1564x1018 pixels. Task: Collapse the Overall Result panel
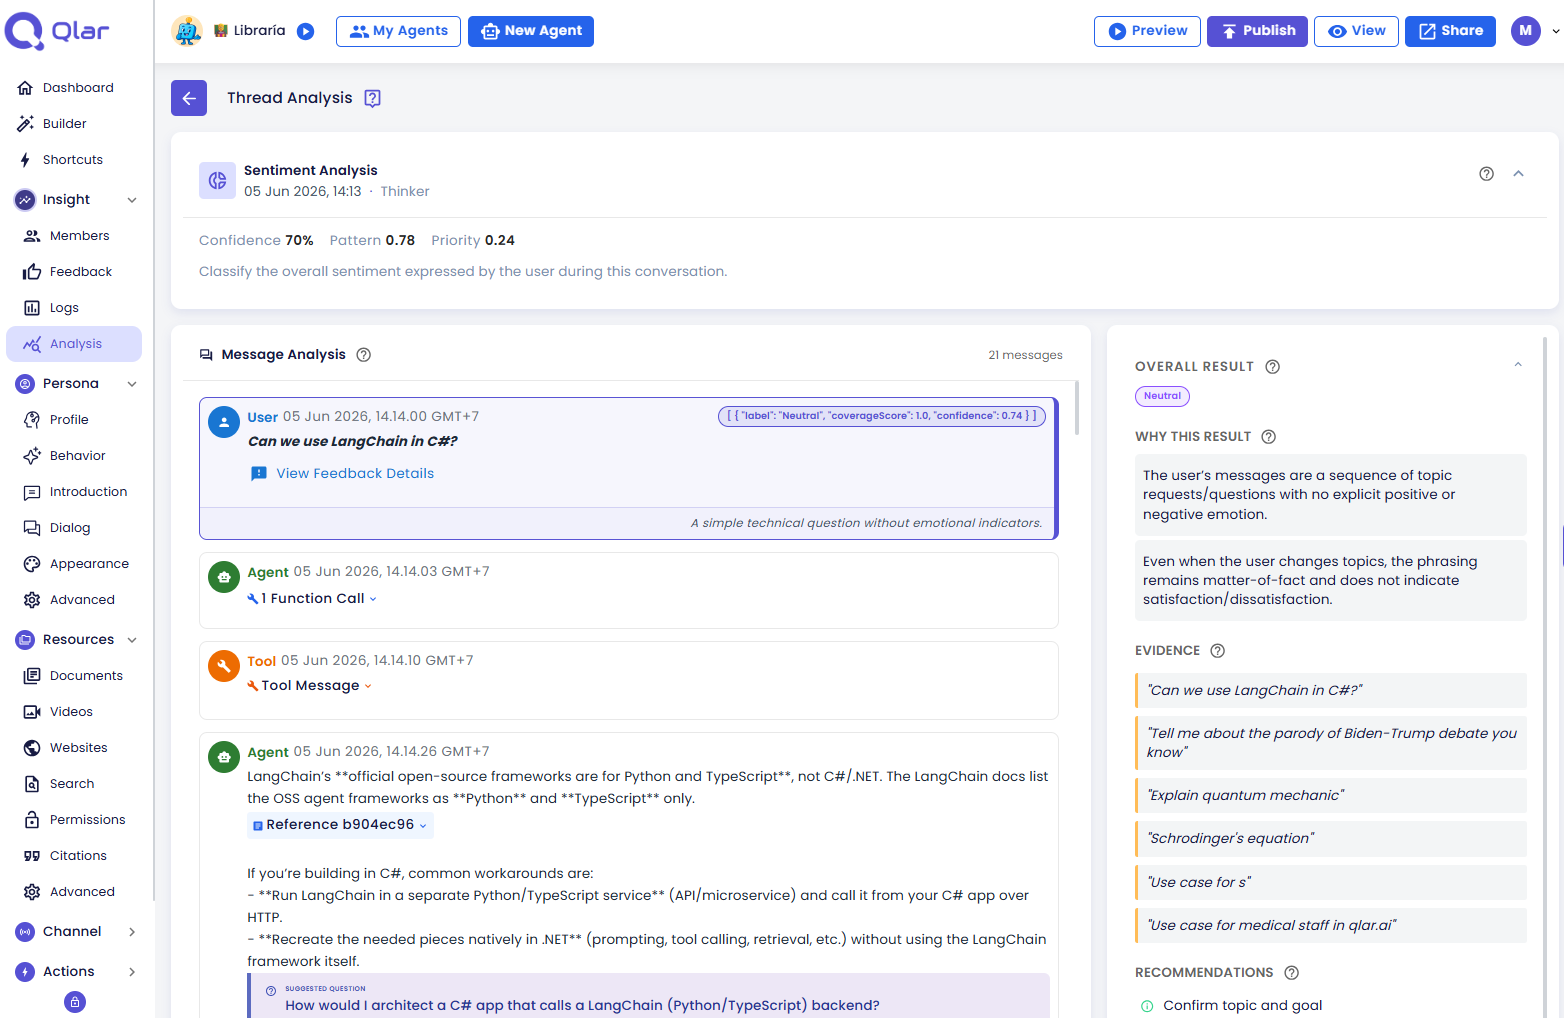point(1518,365)
